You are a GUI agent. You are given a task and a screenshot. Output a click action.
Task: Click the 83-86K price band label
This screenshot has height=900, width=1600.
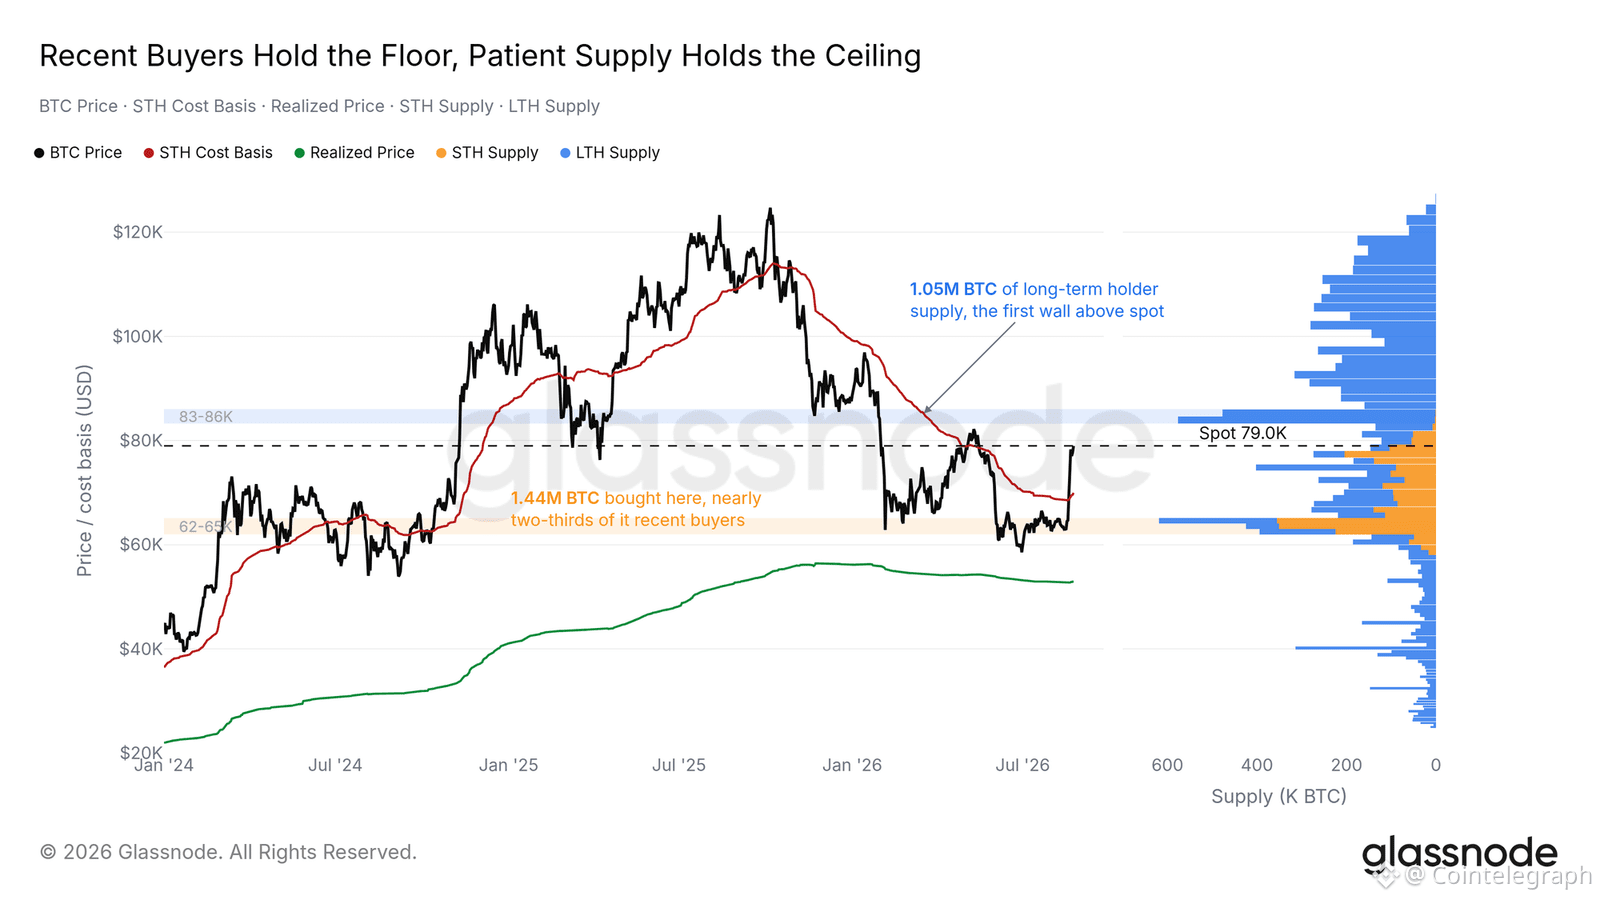[206, 417]
